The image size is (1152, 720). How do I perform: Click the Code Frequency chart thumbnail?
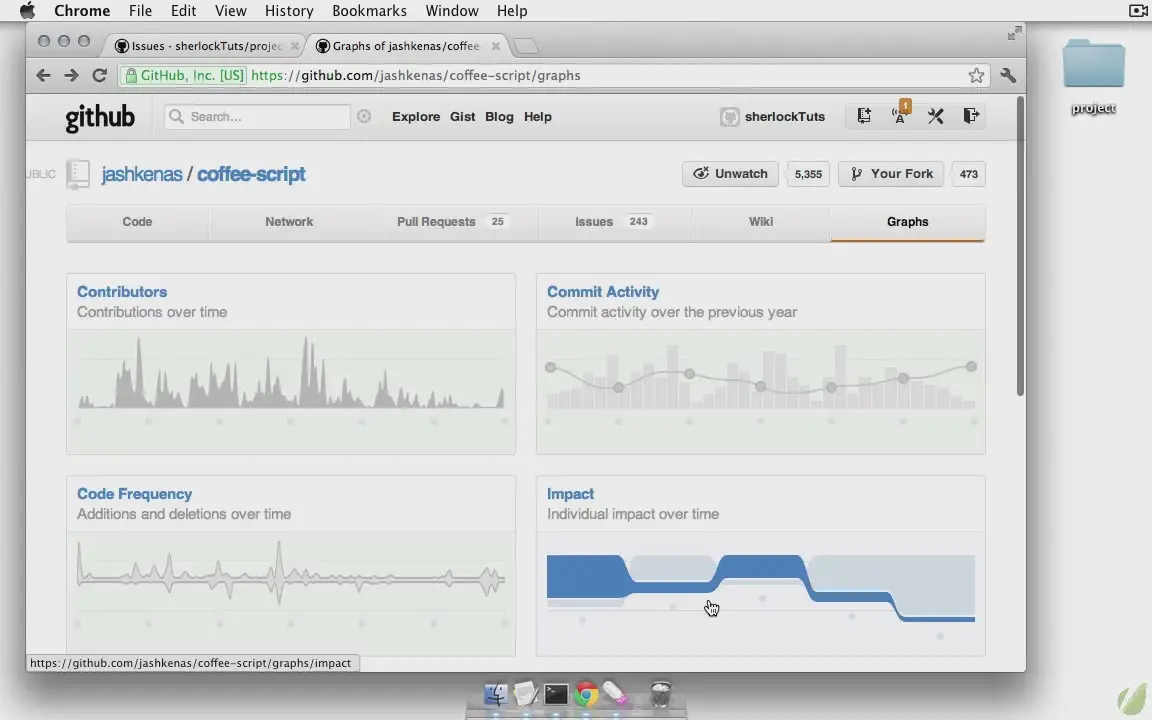[291, 592]
